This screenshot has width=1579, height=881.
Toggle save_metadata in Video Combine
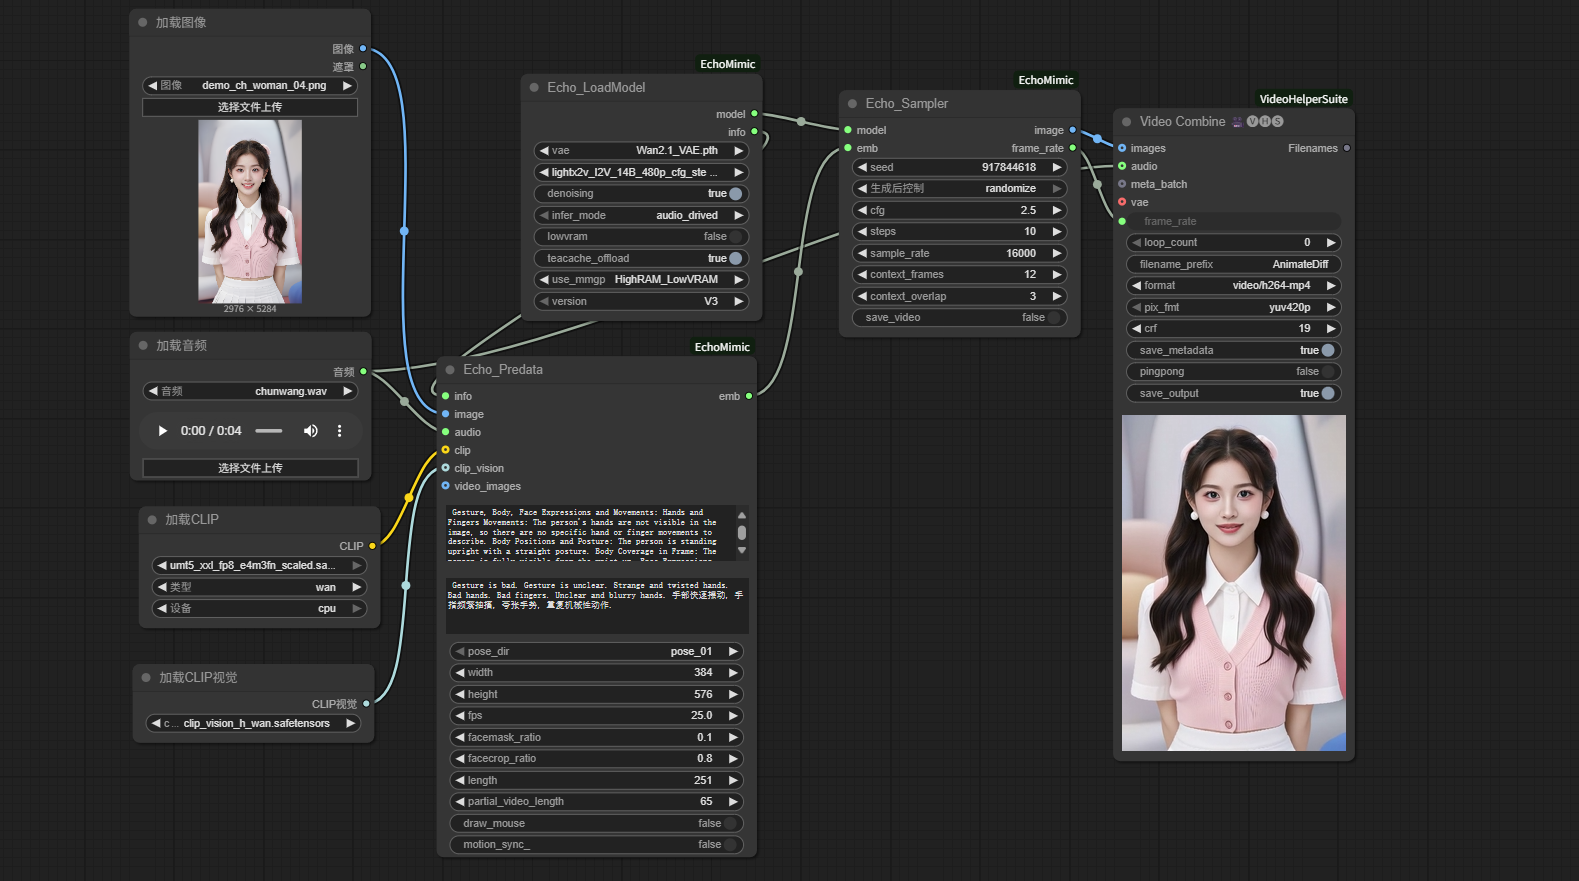pyautogui.click(x=1328, y=351)
